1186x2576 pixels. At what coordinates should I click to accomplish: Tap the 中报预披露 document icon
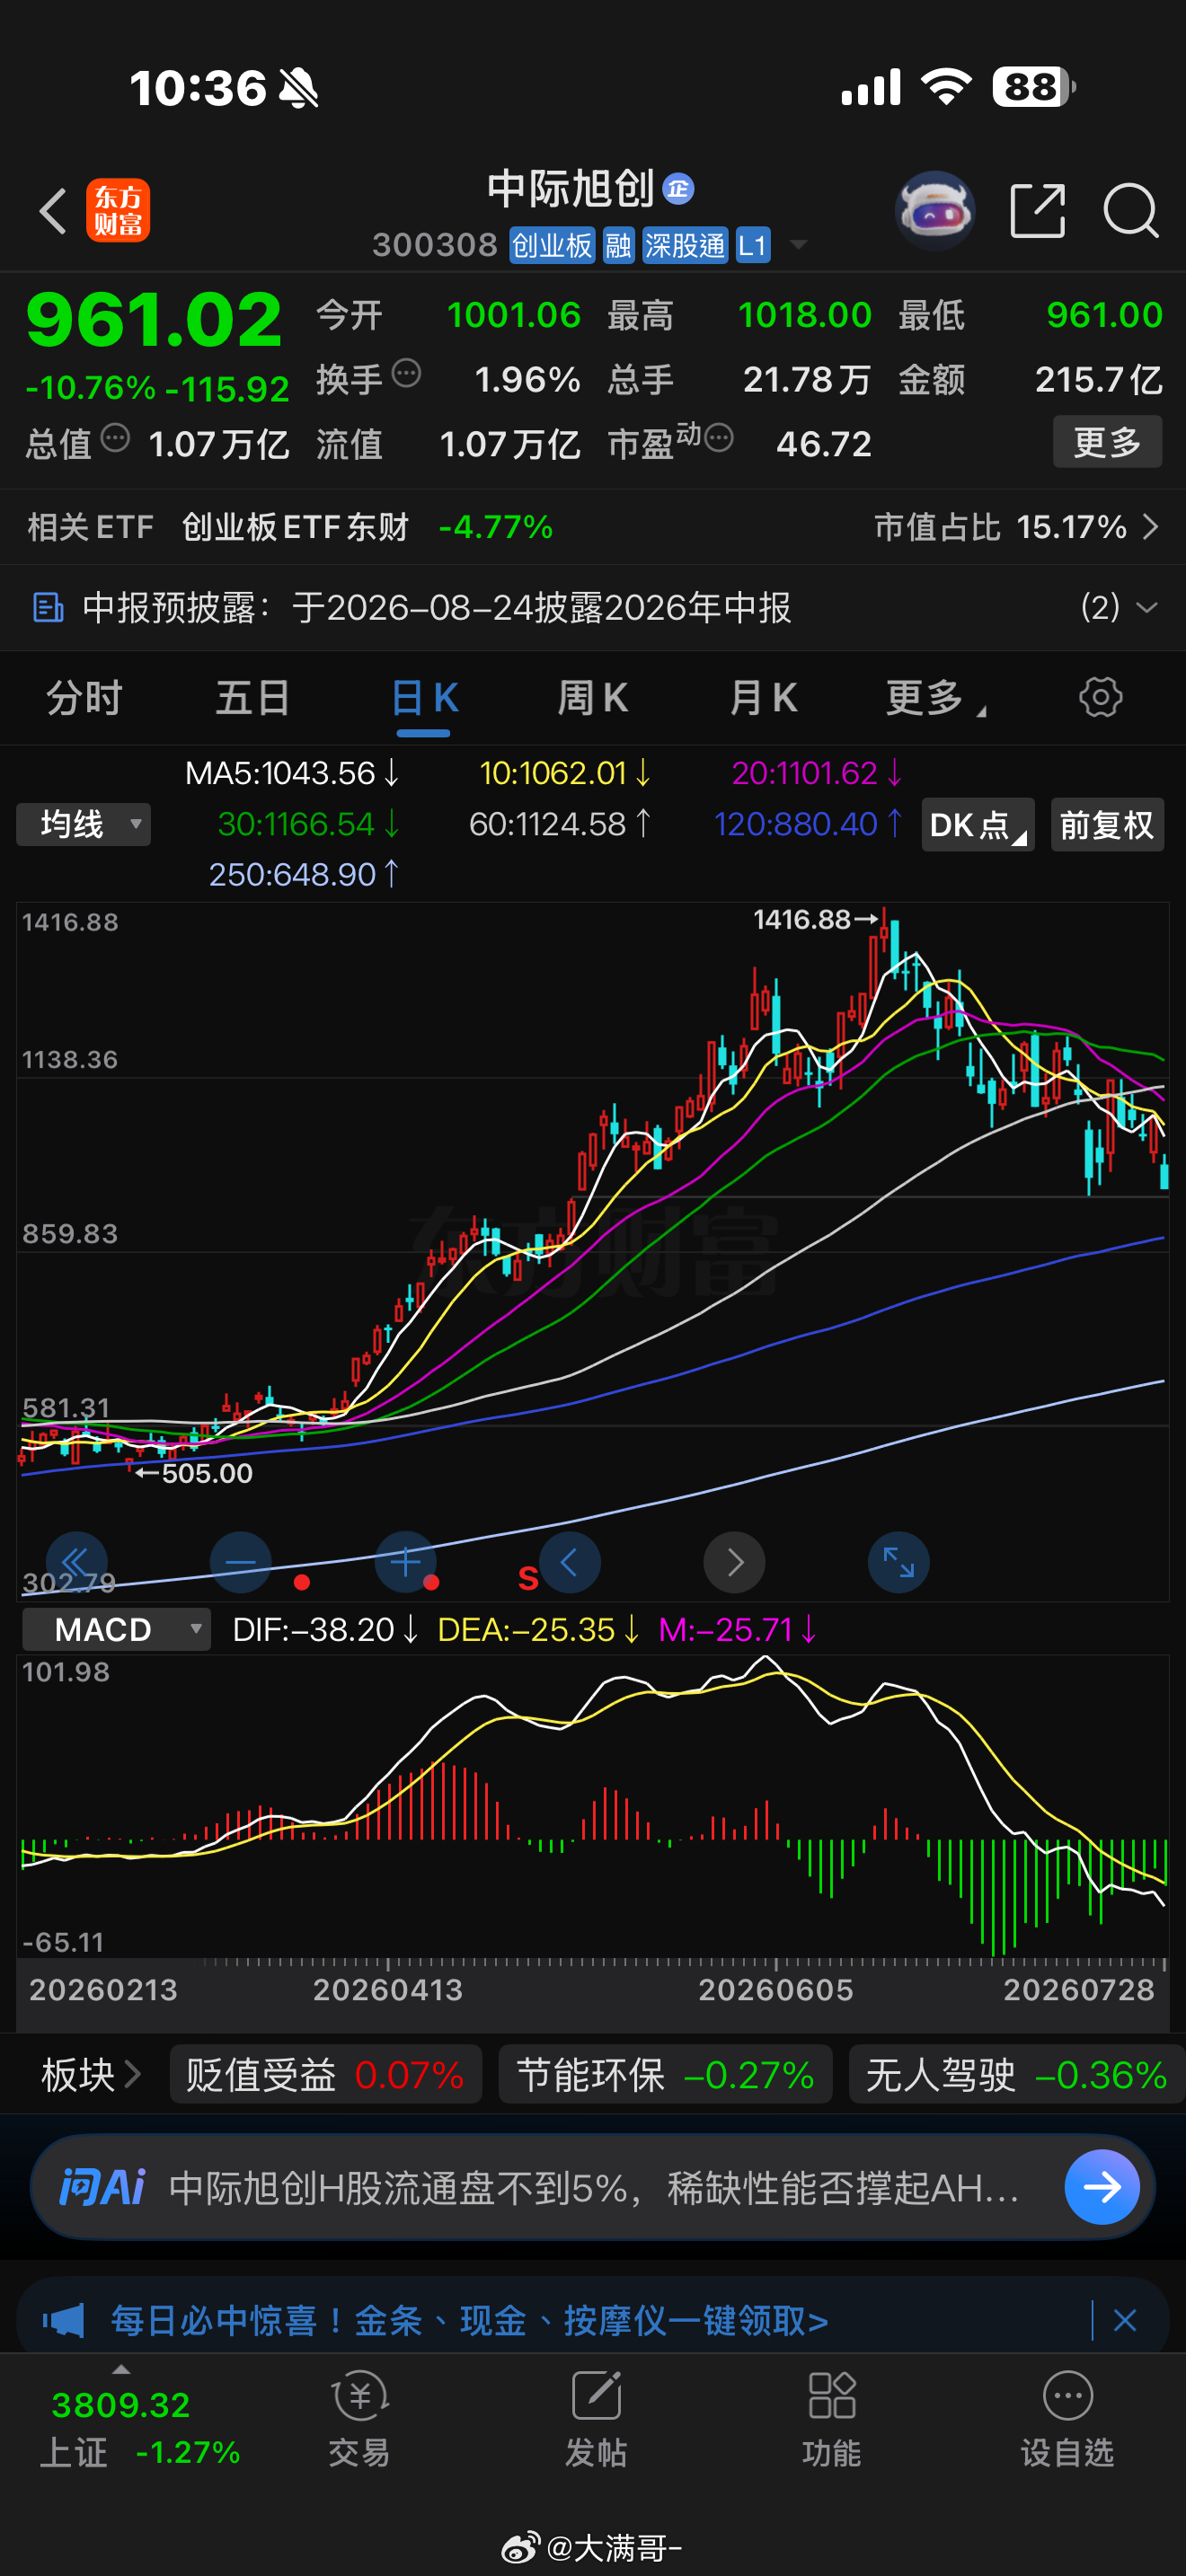[48, 607]
